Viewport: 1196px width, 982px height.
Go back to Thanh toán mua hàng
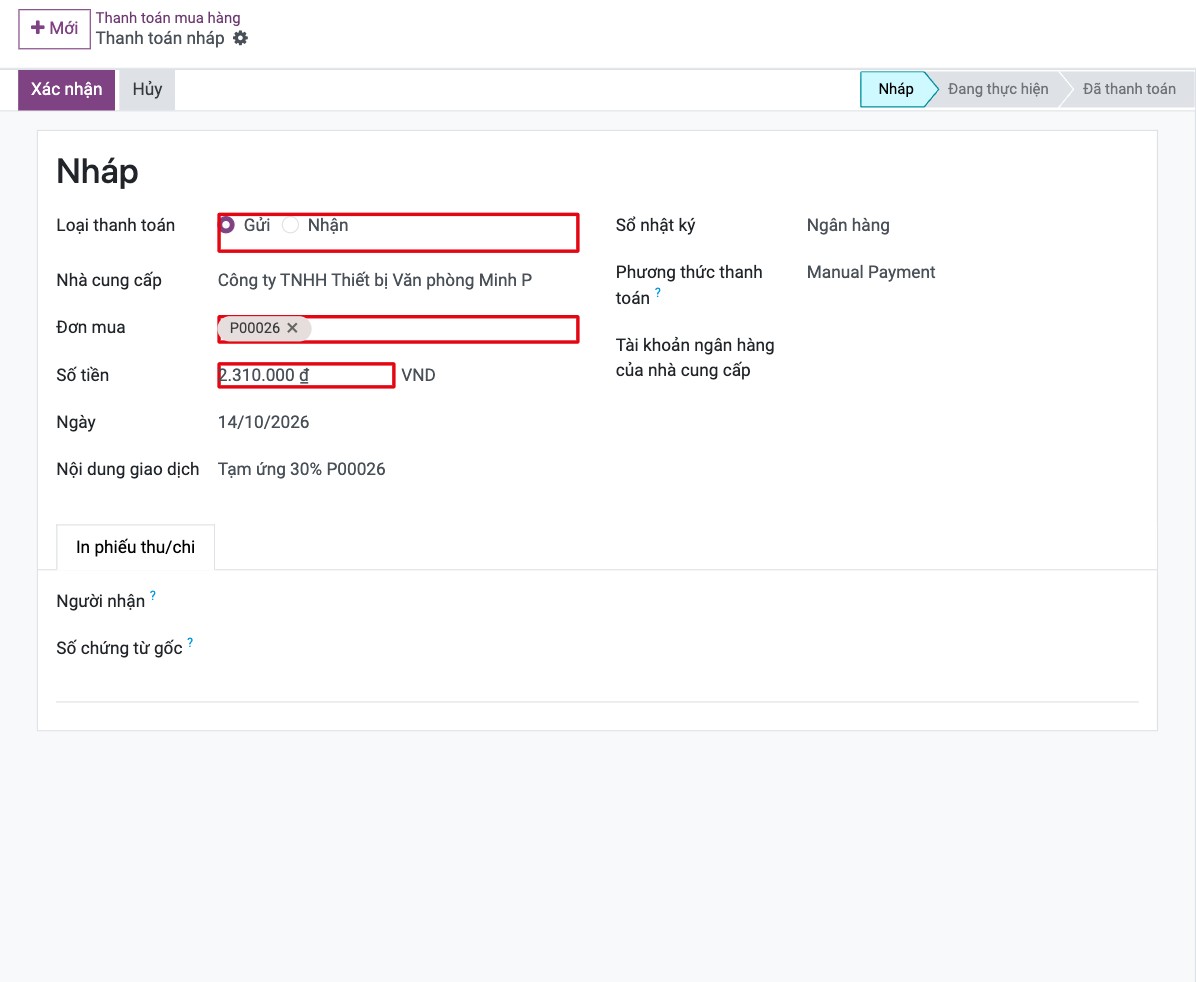coord(168,18)
